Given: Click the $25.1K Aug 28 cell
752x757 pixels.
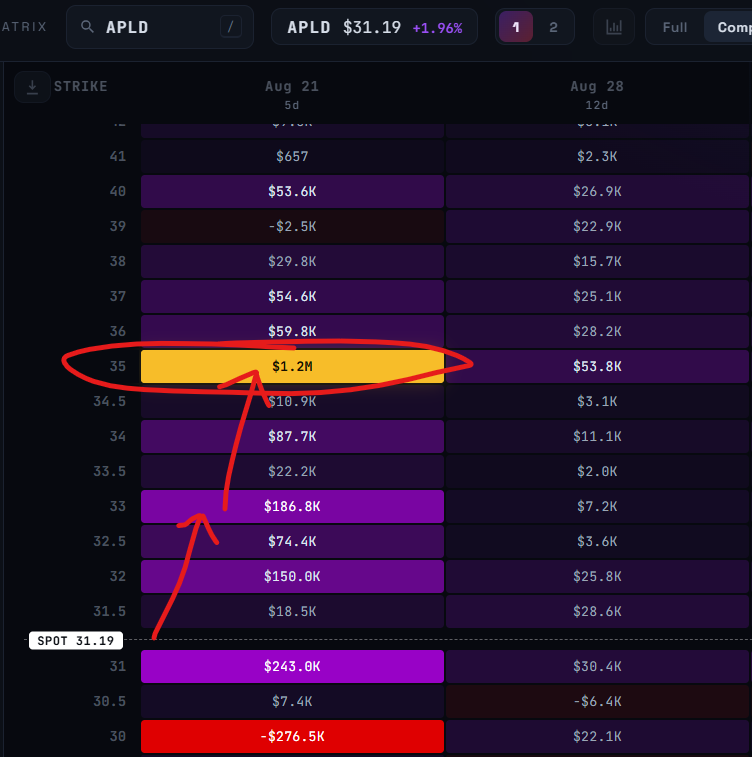Looking at the screenshot, I should pos(597,296).
